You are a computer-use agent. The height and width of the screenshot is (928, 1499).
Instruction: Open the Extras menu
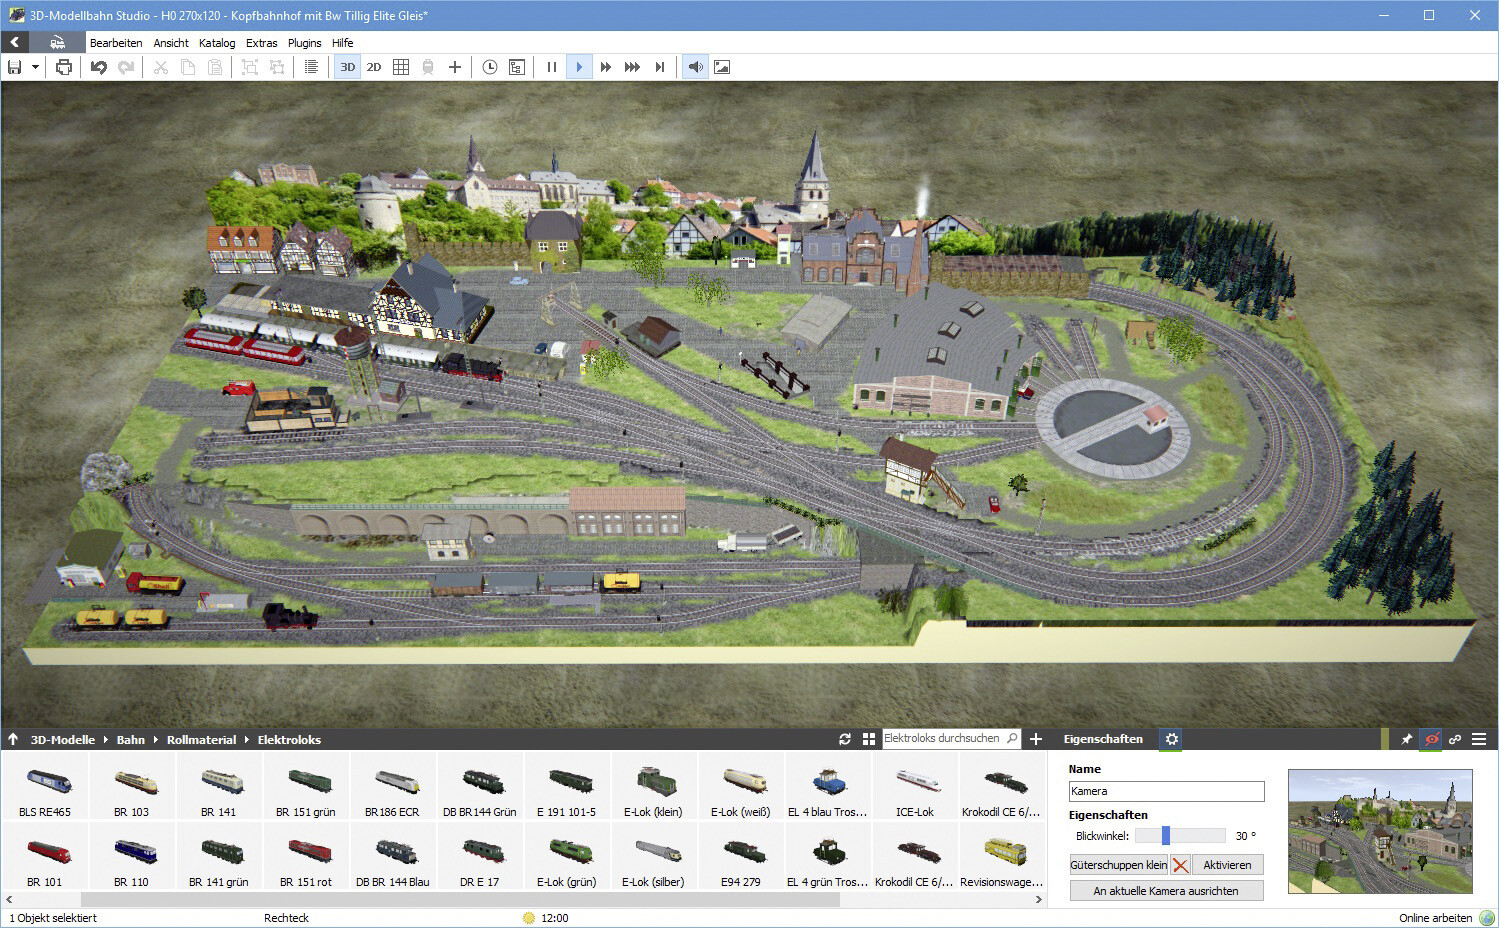point(262,43)
